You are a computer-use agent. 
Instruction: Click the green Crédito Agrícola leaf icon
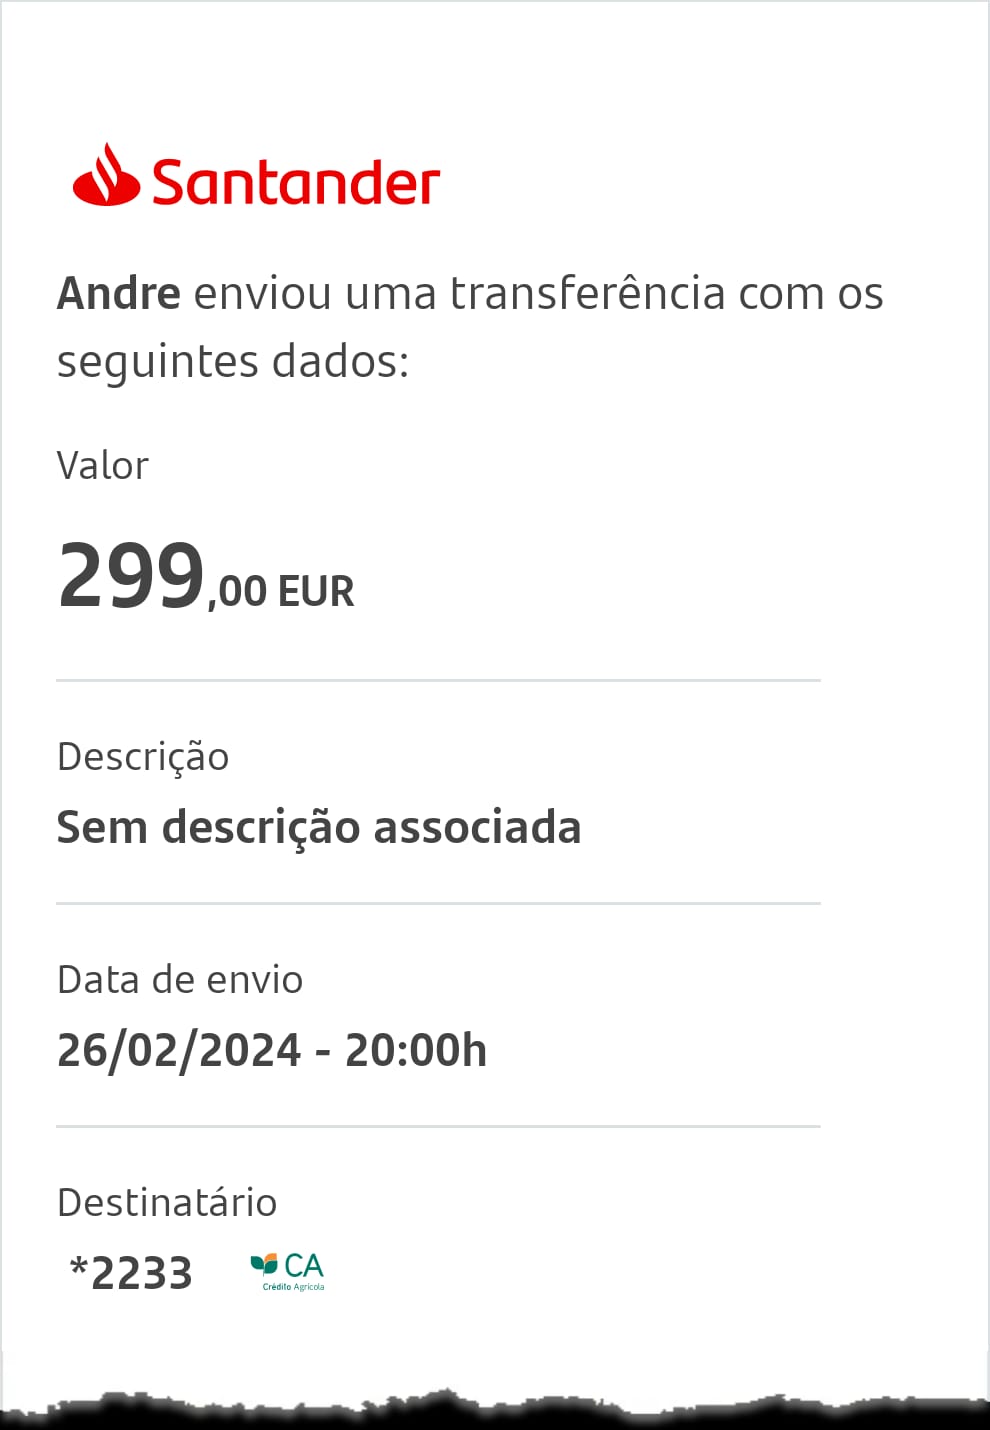(264, 1265)
